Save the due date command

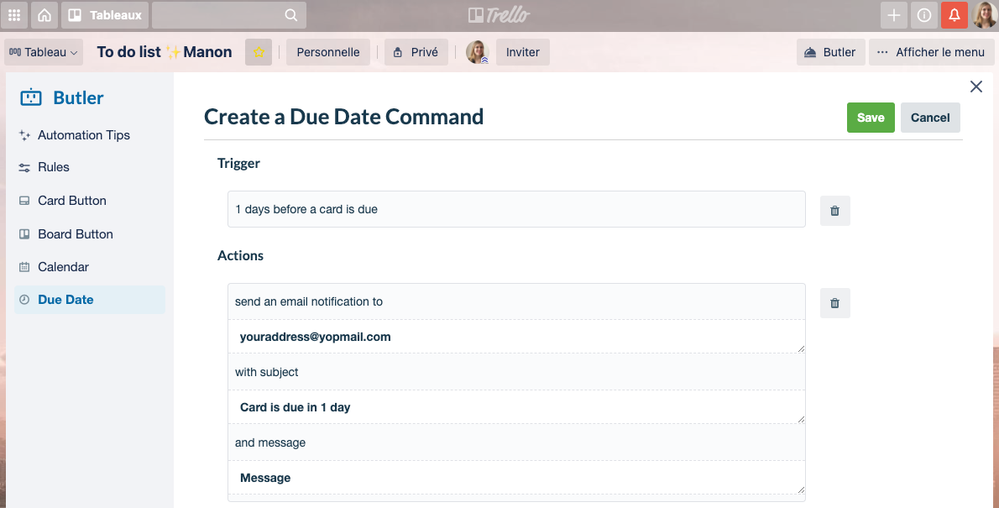(870, 118)
